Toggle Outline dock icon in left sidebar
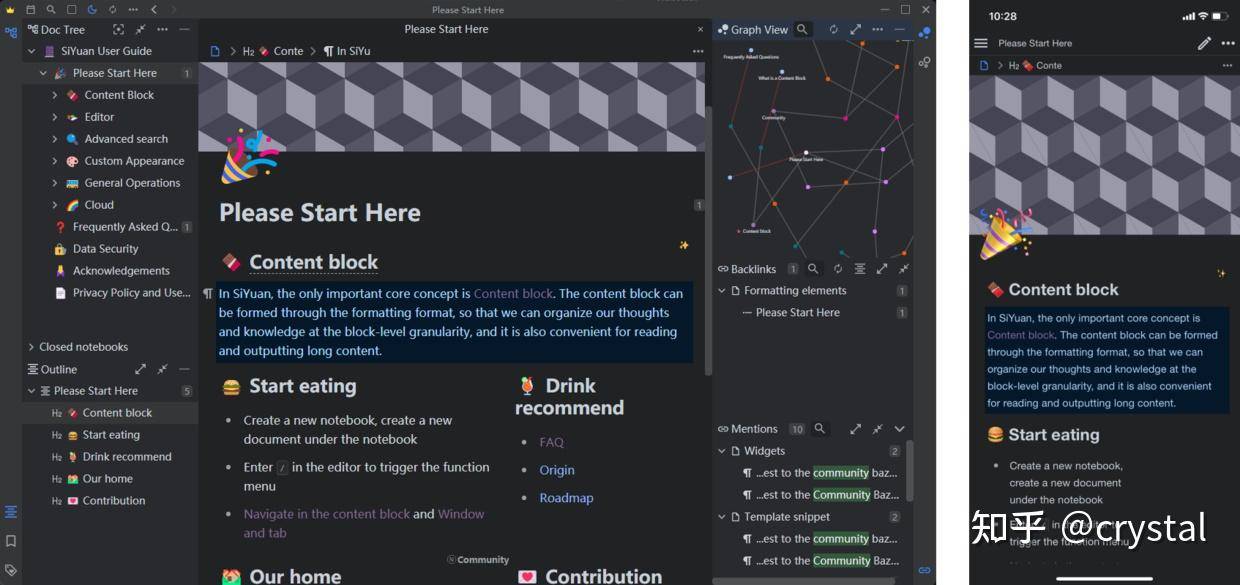The image size is (1240, 585). point(11,512)
